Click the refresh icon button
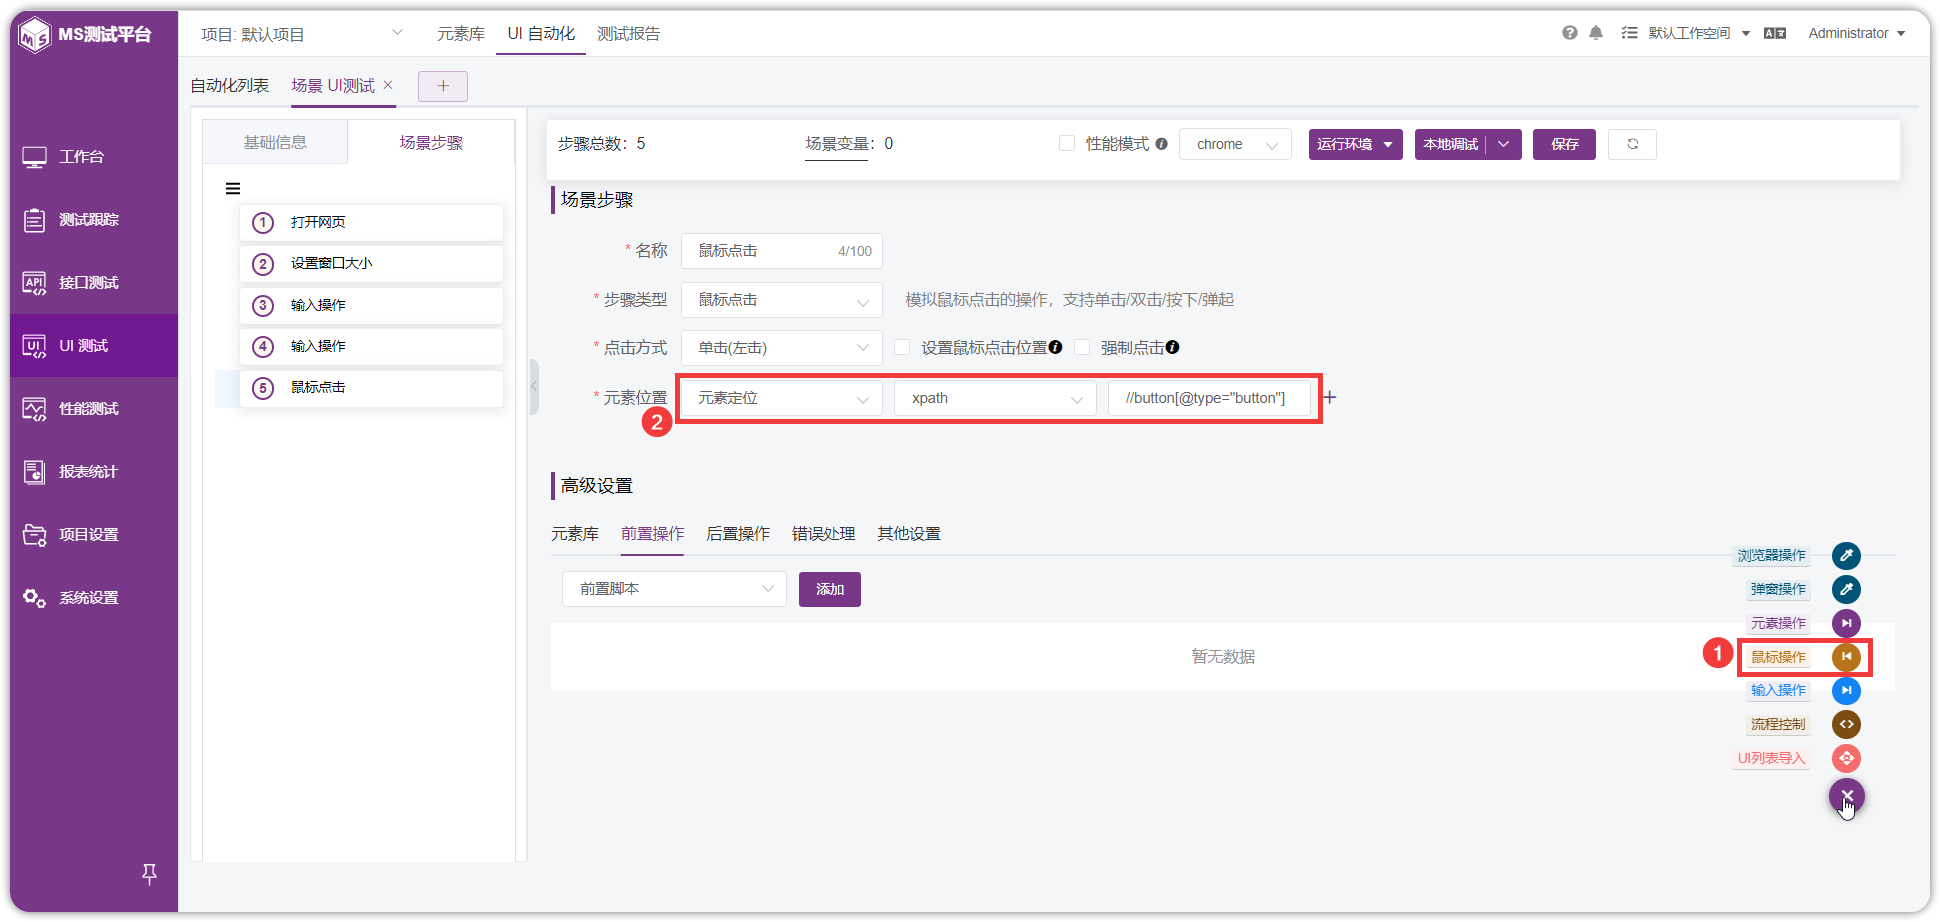 click(1632, 144)
